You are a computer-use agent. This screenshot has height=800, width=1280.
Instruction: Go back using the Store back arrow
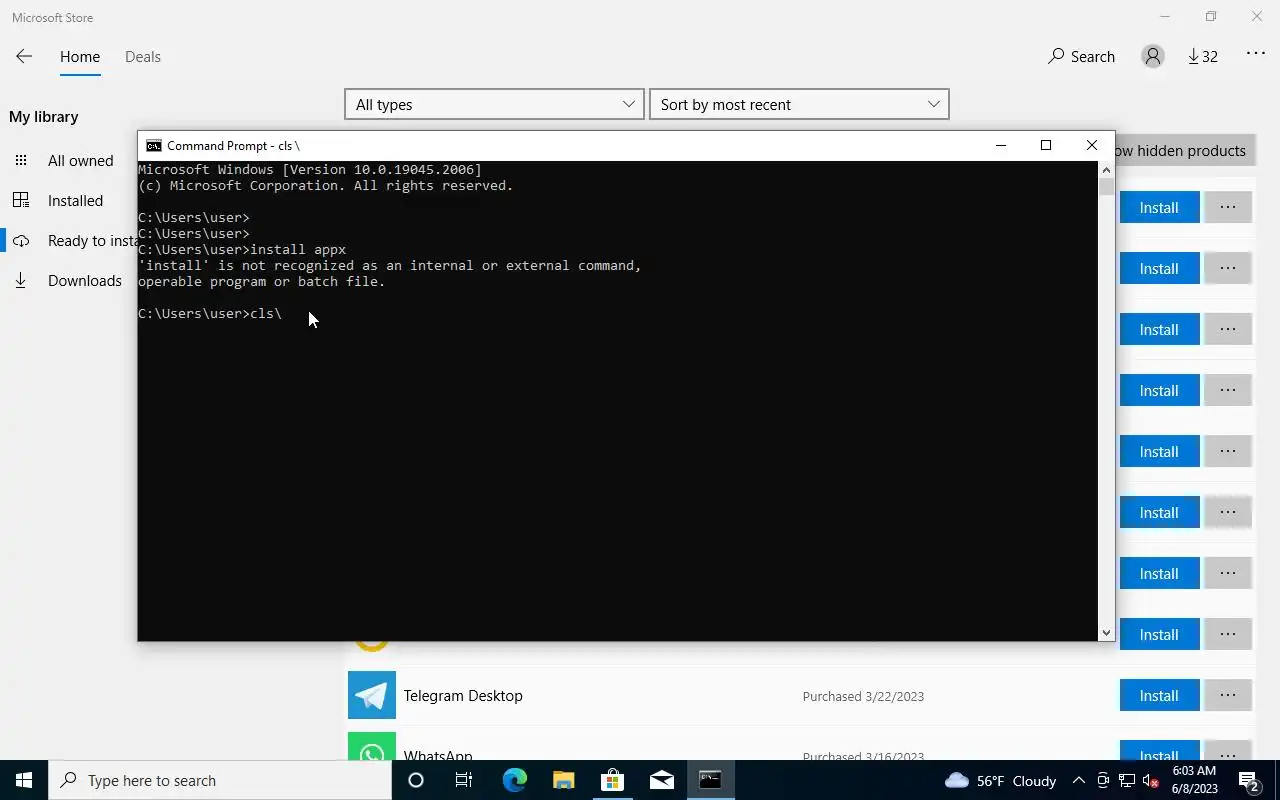pos(24,57)
